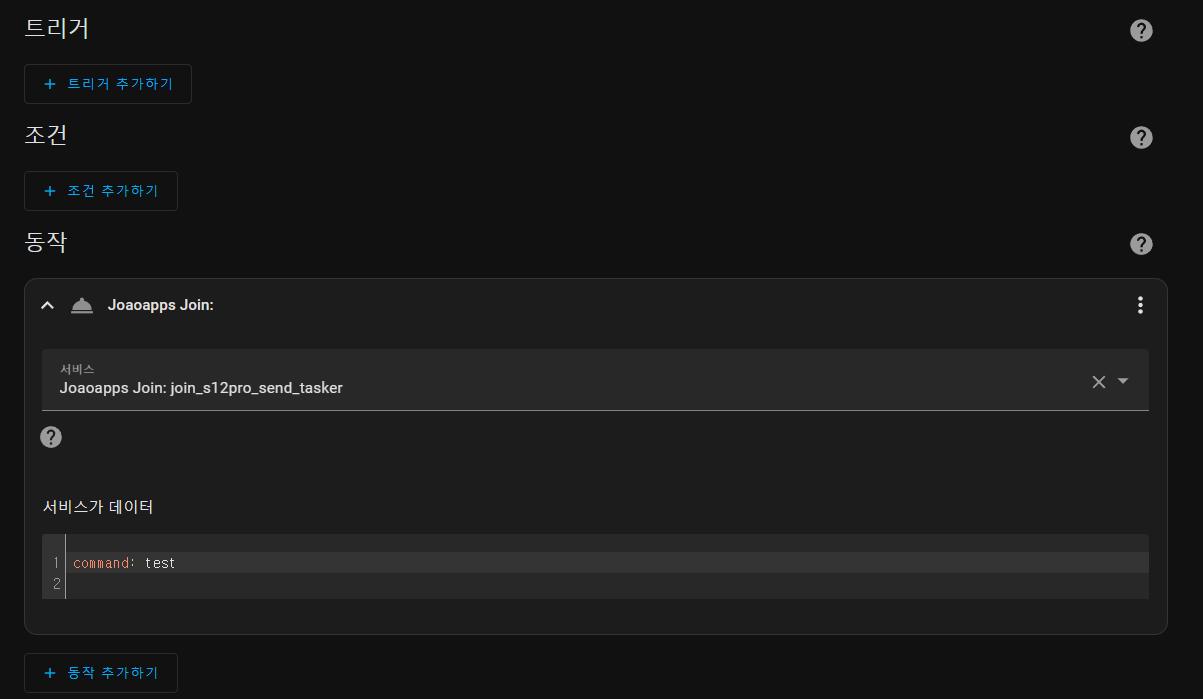Viewport: 1203px width, 699px height.
Task: Click the 조건 추가하기 button
Action: [101, 191]
